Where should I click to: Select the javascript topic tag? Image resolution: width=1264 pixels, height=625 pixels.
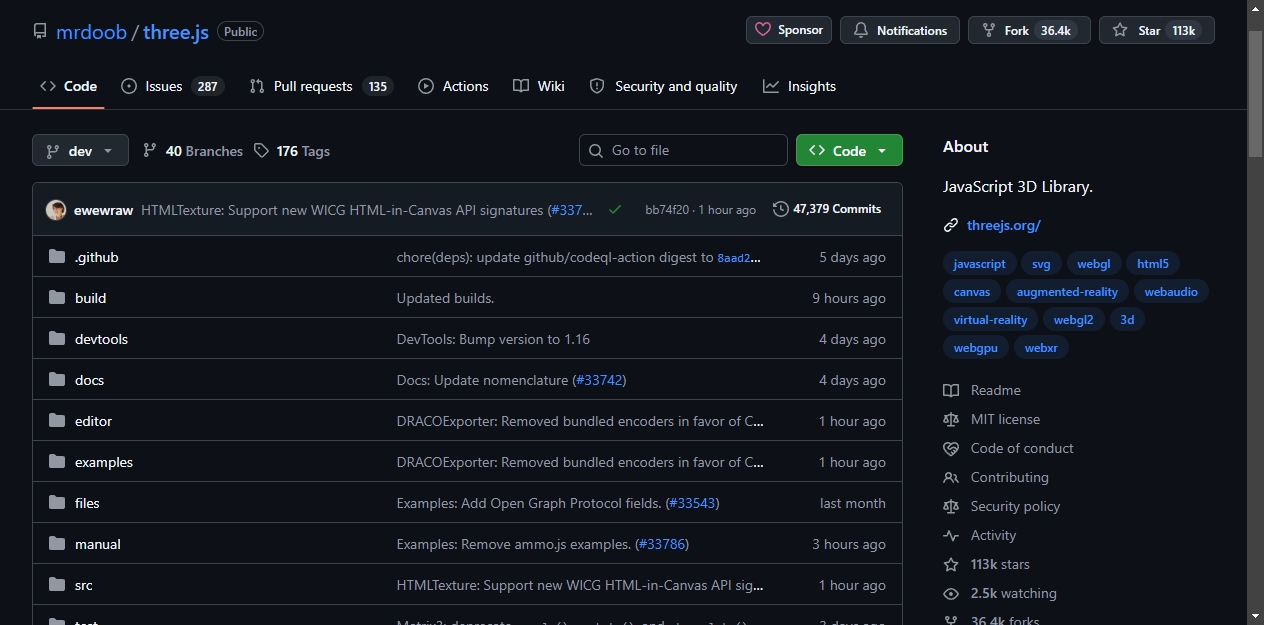(980, 264)
